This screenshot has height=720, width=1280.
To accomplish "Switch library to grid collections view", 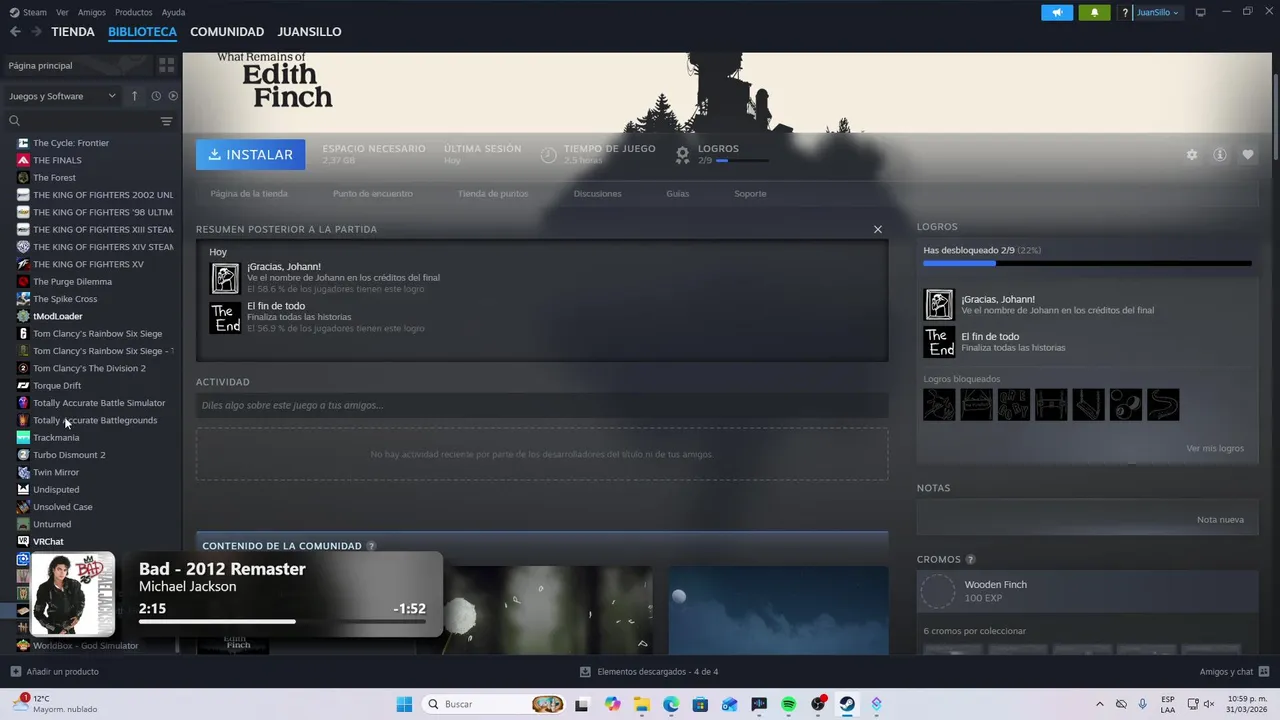I will click(166, 65).
